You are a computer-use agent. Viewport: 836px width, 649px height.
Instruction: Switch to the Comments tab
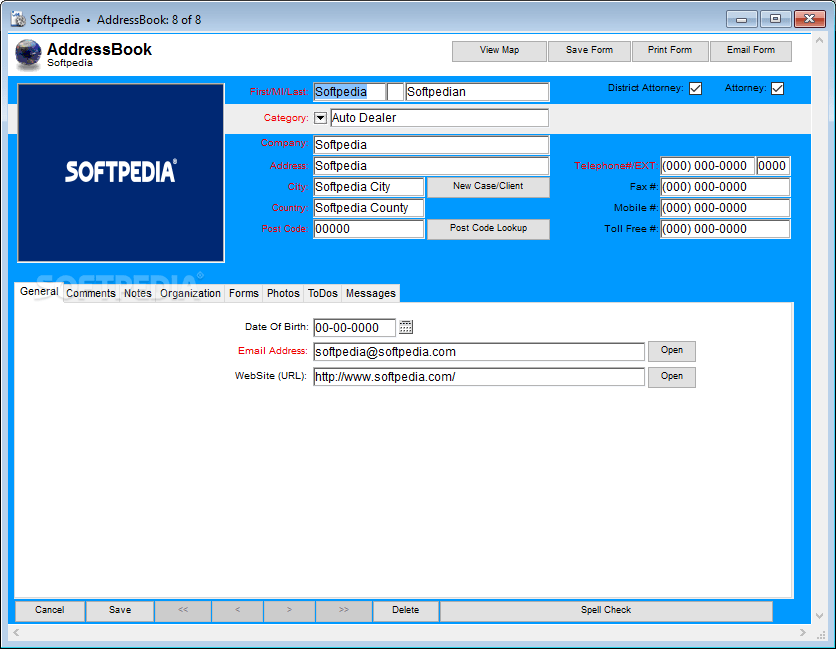click(x=90, y=293)
